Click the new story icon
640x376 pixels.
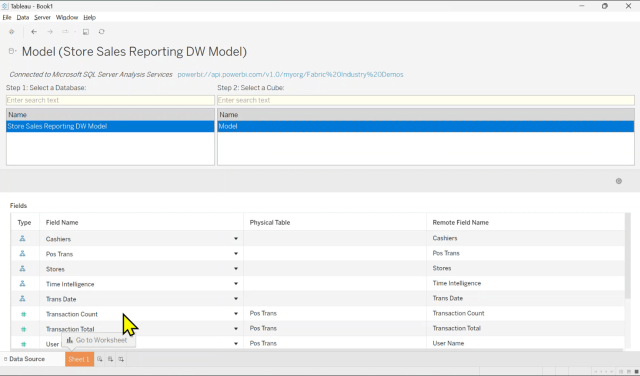click(x=121, y=359)
